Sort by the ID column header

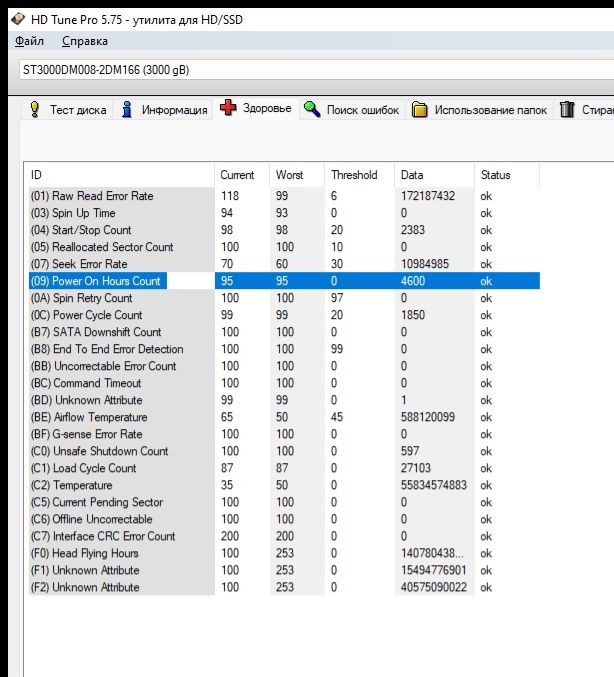click(x=119, y=175)
